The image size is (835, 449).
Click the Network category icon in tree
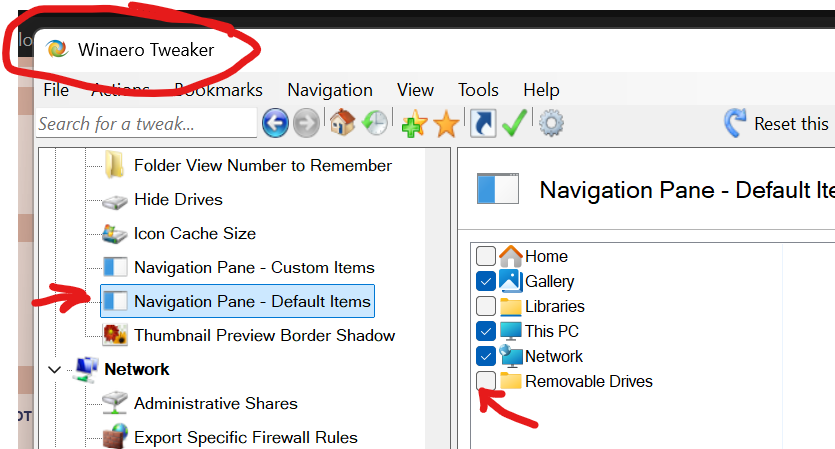click(x=85, y=369)
